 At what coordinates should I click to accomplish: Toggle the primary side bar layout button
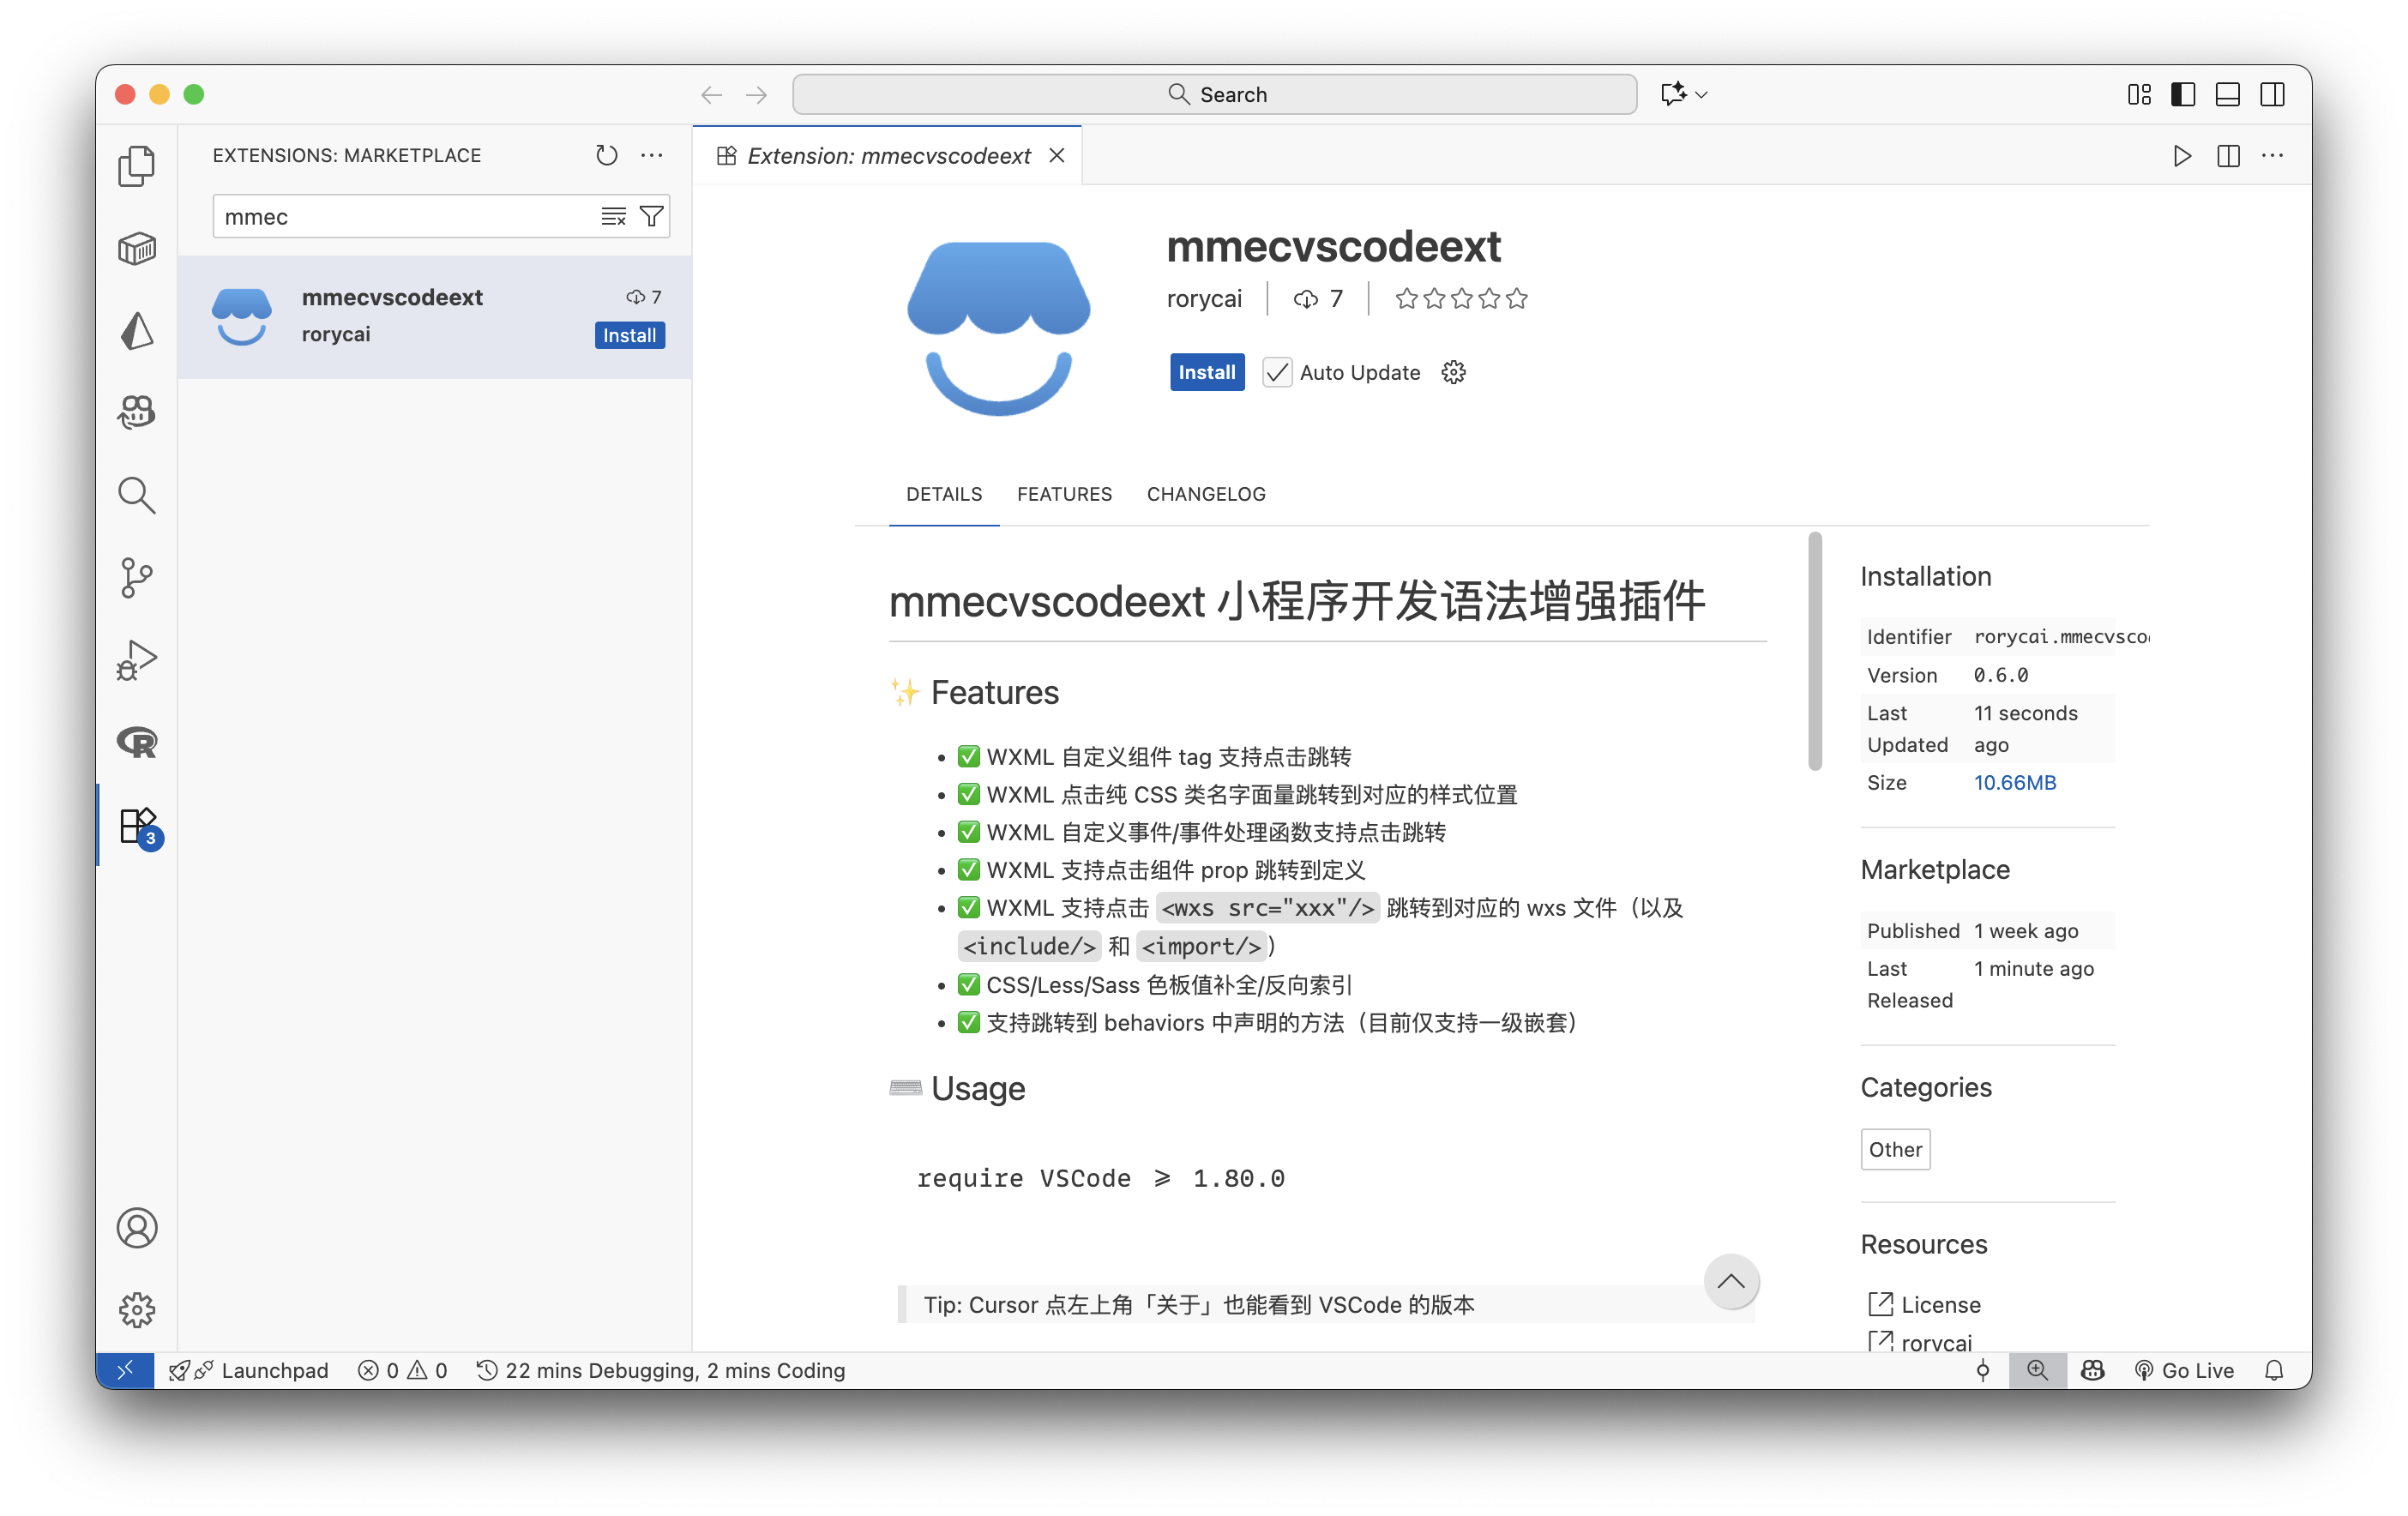2183,94
